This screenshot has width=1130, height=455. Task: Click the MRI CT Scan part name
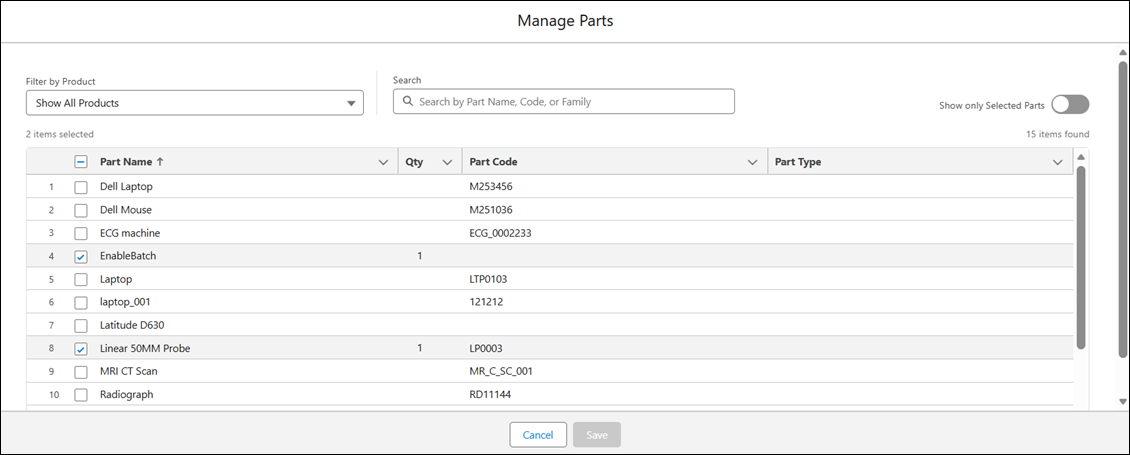pos(128,371)
